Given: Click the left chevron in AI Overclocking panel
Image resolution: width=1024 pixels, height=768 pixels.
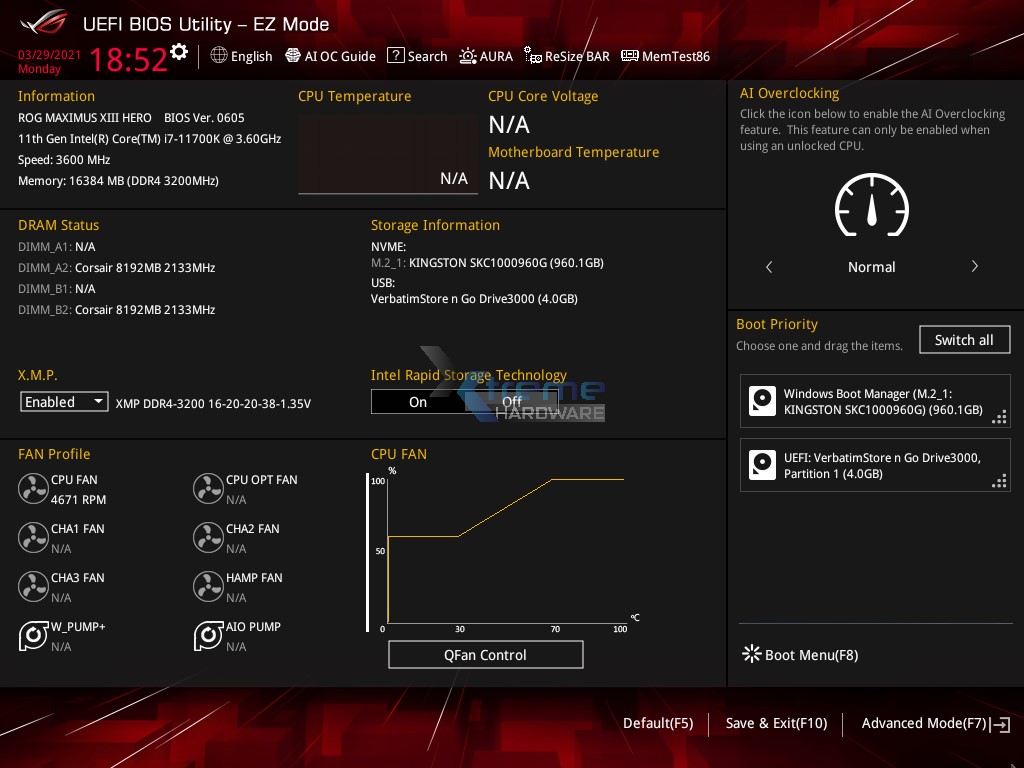Looking at the screenshot, I should point(769,267).
